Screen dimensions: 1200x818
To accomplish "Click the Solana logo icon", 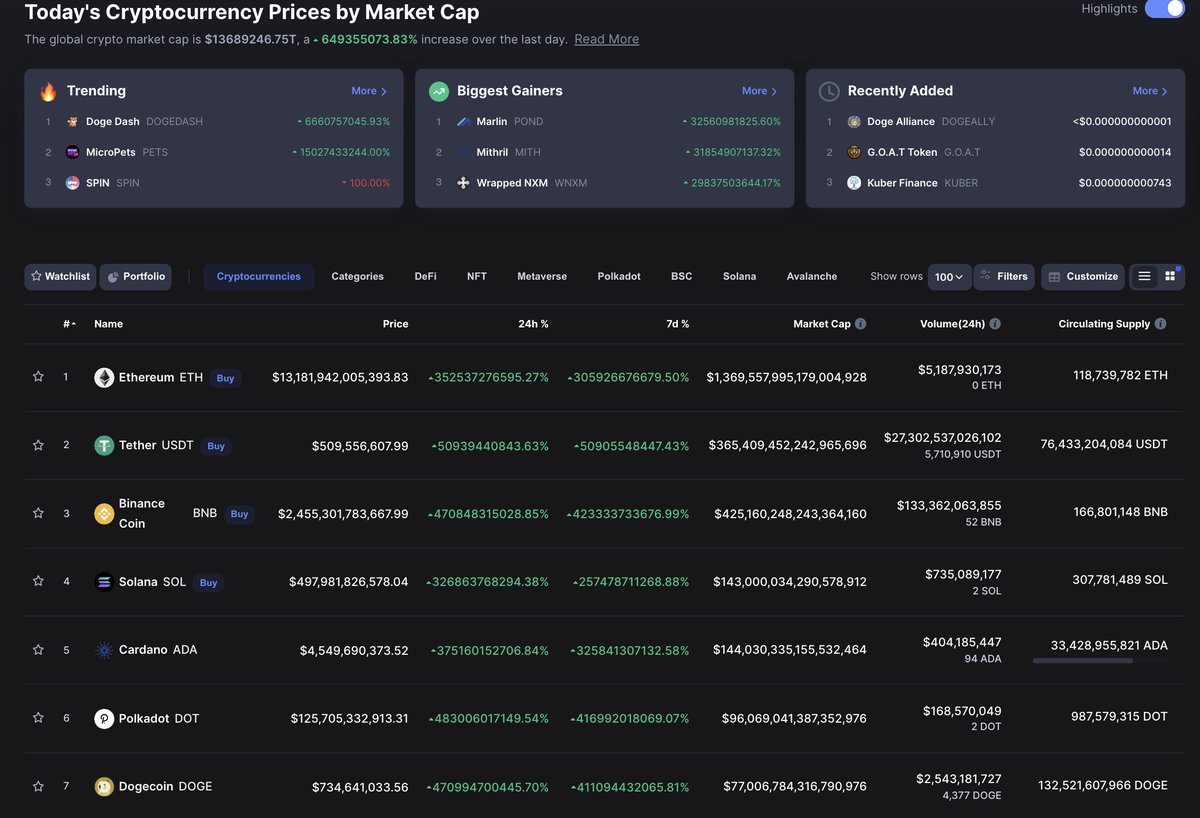I will tap(104, 582).
